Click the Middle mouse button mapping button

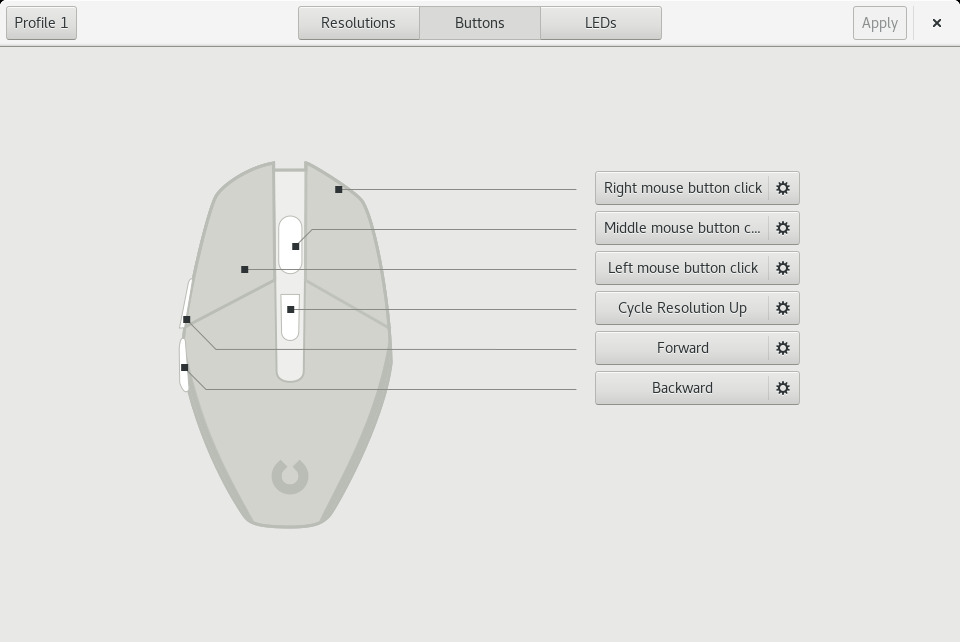pos(682,228)
